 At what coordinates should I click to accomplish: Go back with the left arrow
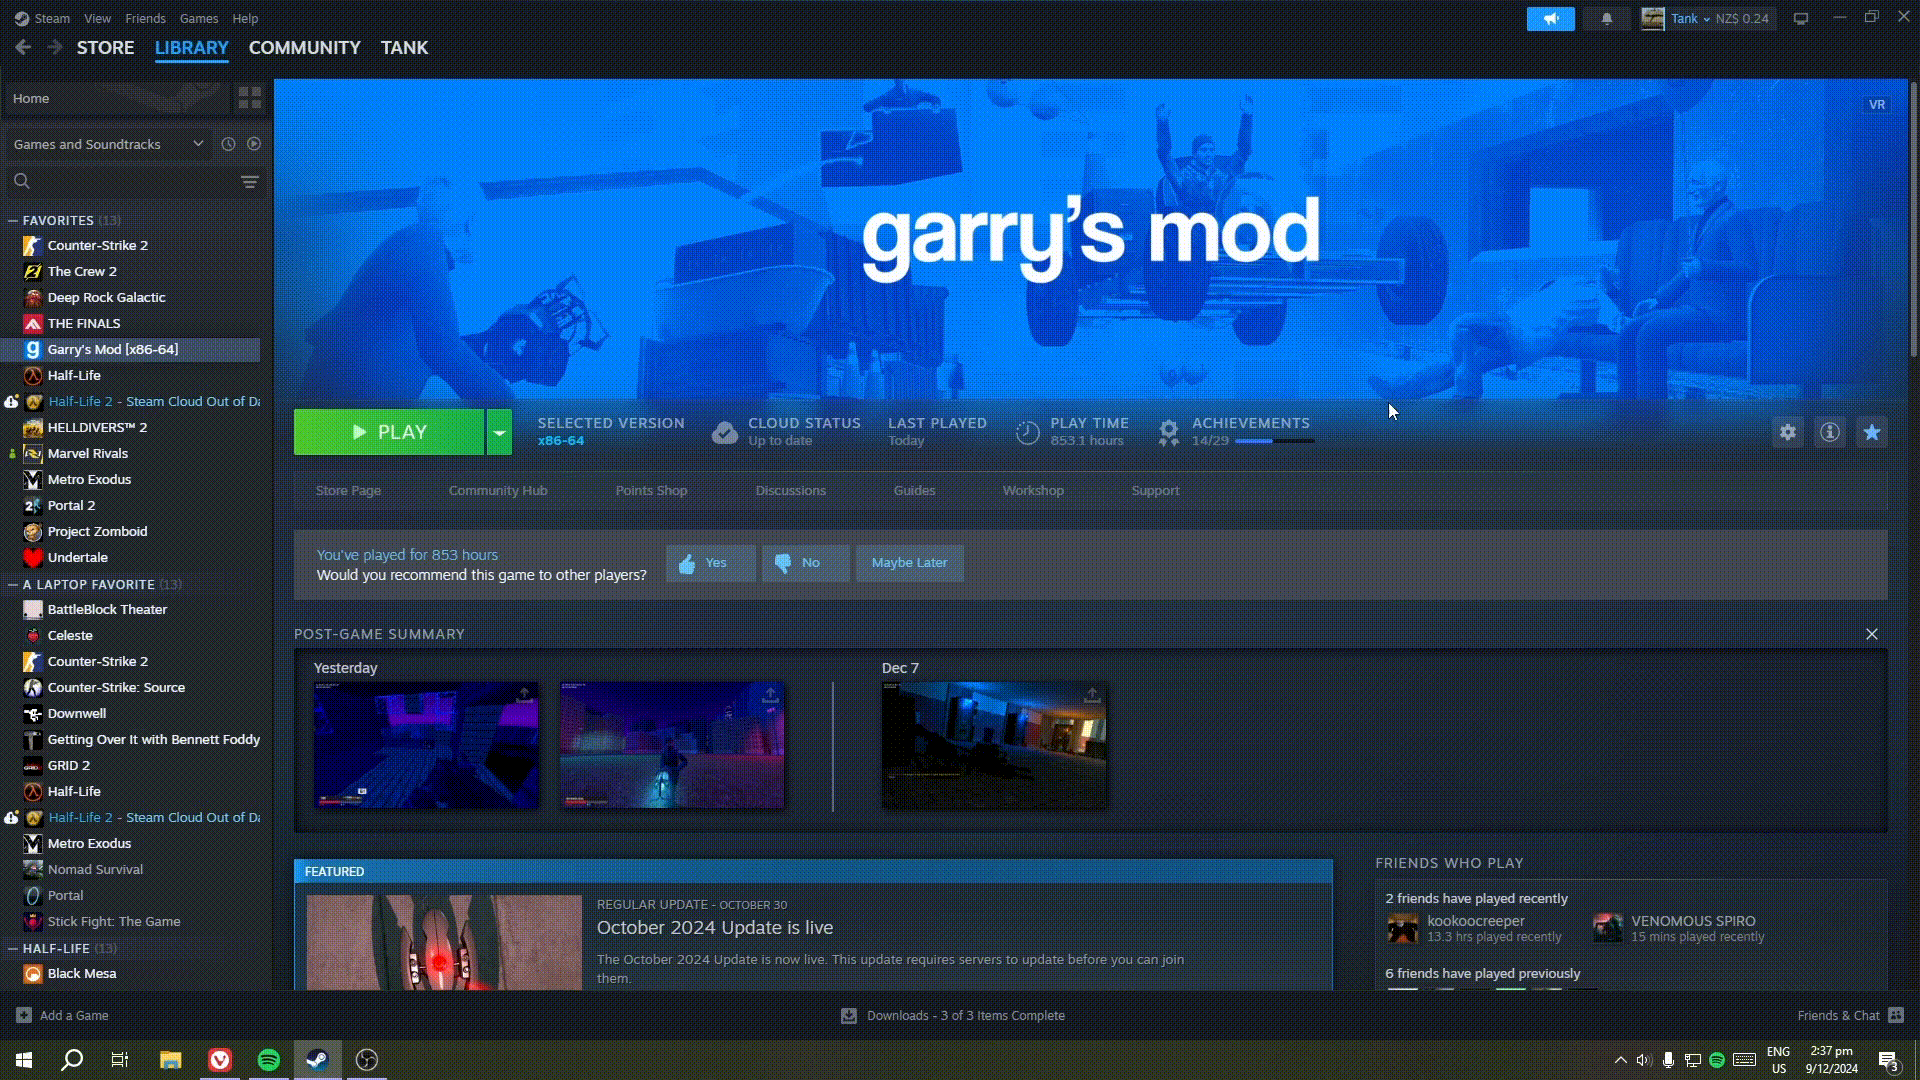pyautogui.click(x=23, y=47)
